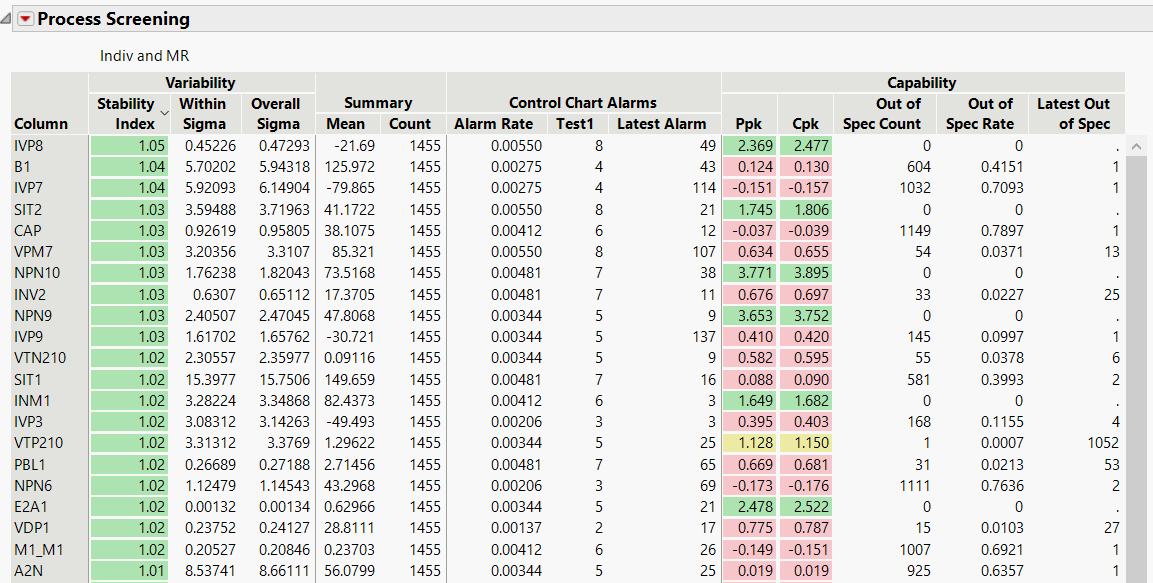Click the scrollbar up arrow
This screenshot has height=583, width=1153.
point(1135,144)
